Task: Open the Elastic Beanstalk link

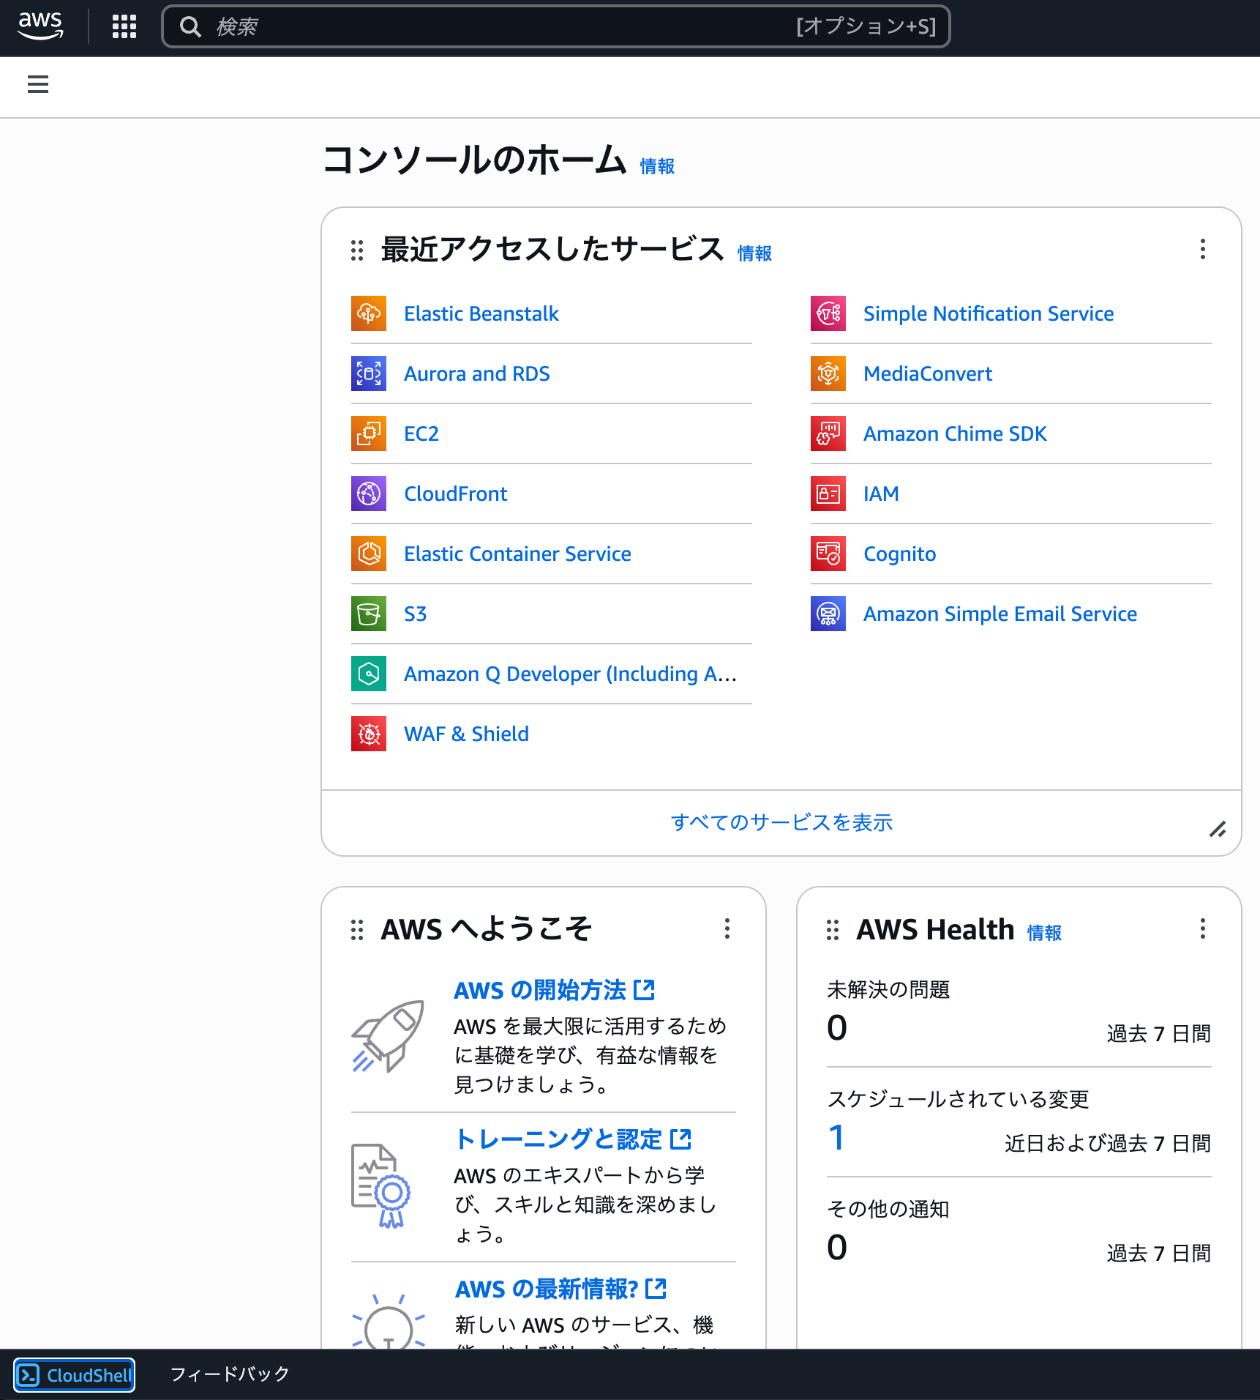Action: (x=481, y=314)
